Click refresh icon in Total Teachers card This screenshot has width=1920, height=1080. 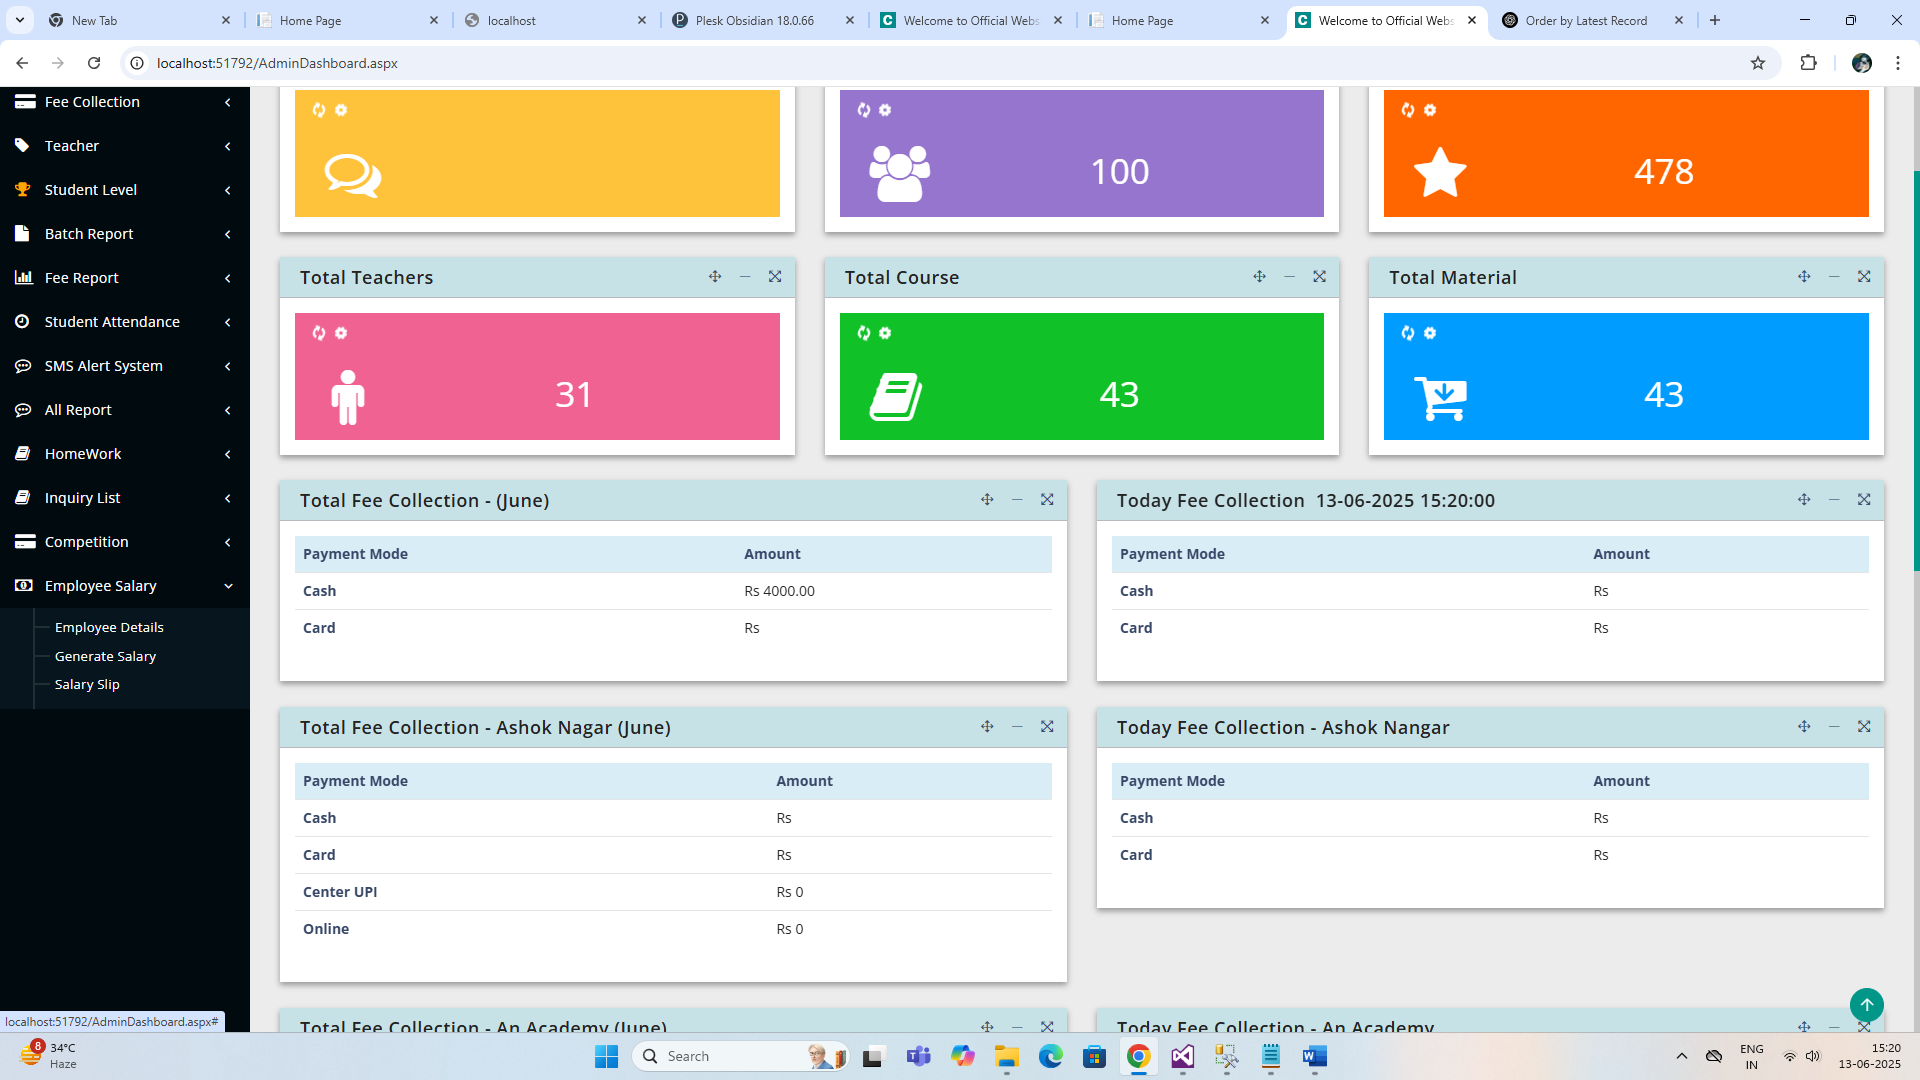pos(319,333)
